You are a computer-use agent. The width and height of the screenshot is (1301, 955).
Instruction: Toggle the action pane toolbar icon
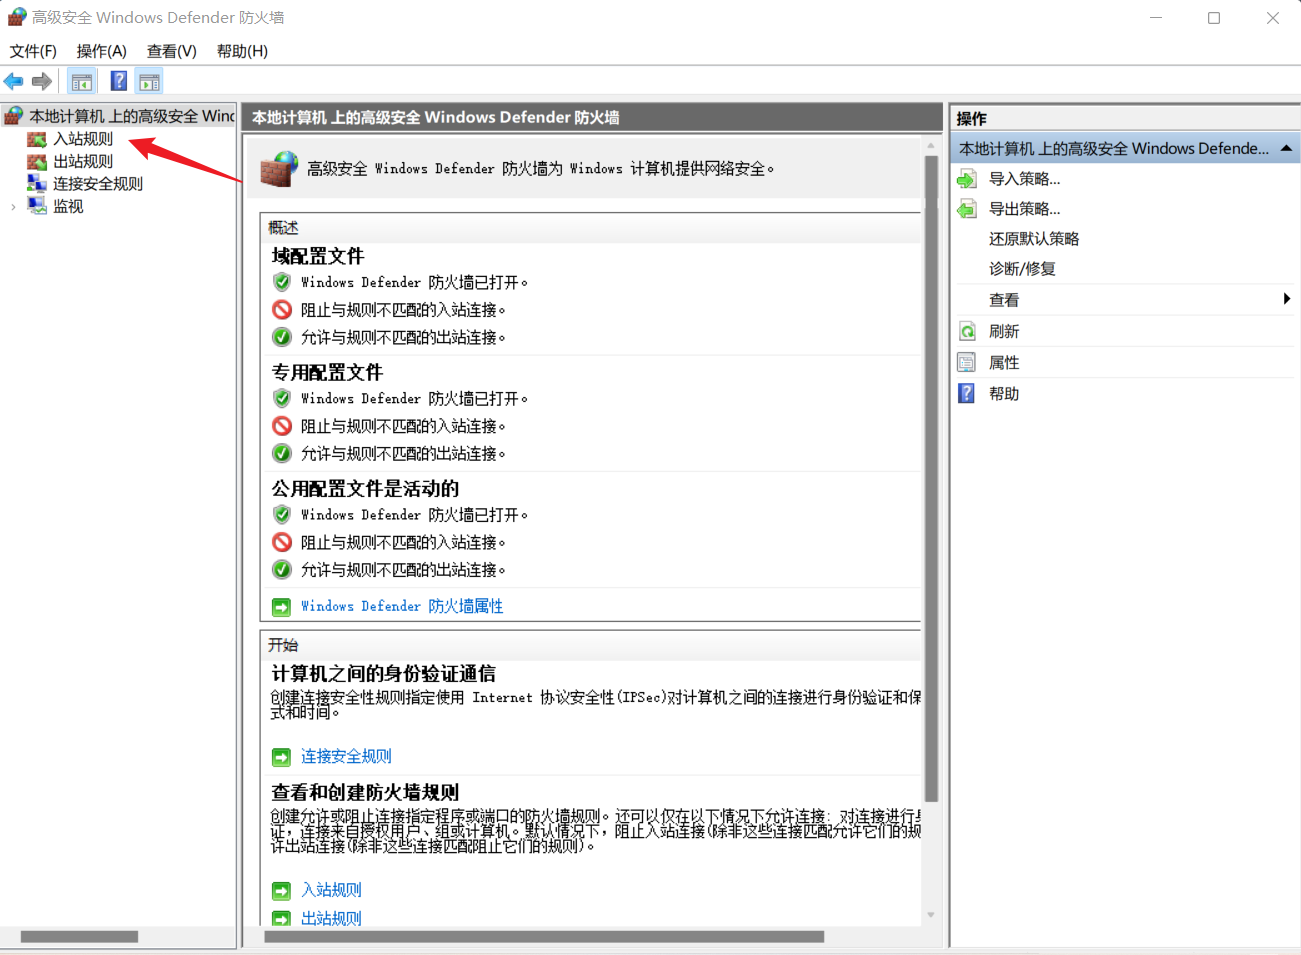coord(150,82)
